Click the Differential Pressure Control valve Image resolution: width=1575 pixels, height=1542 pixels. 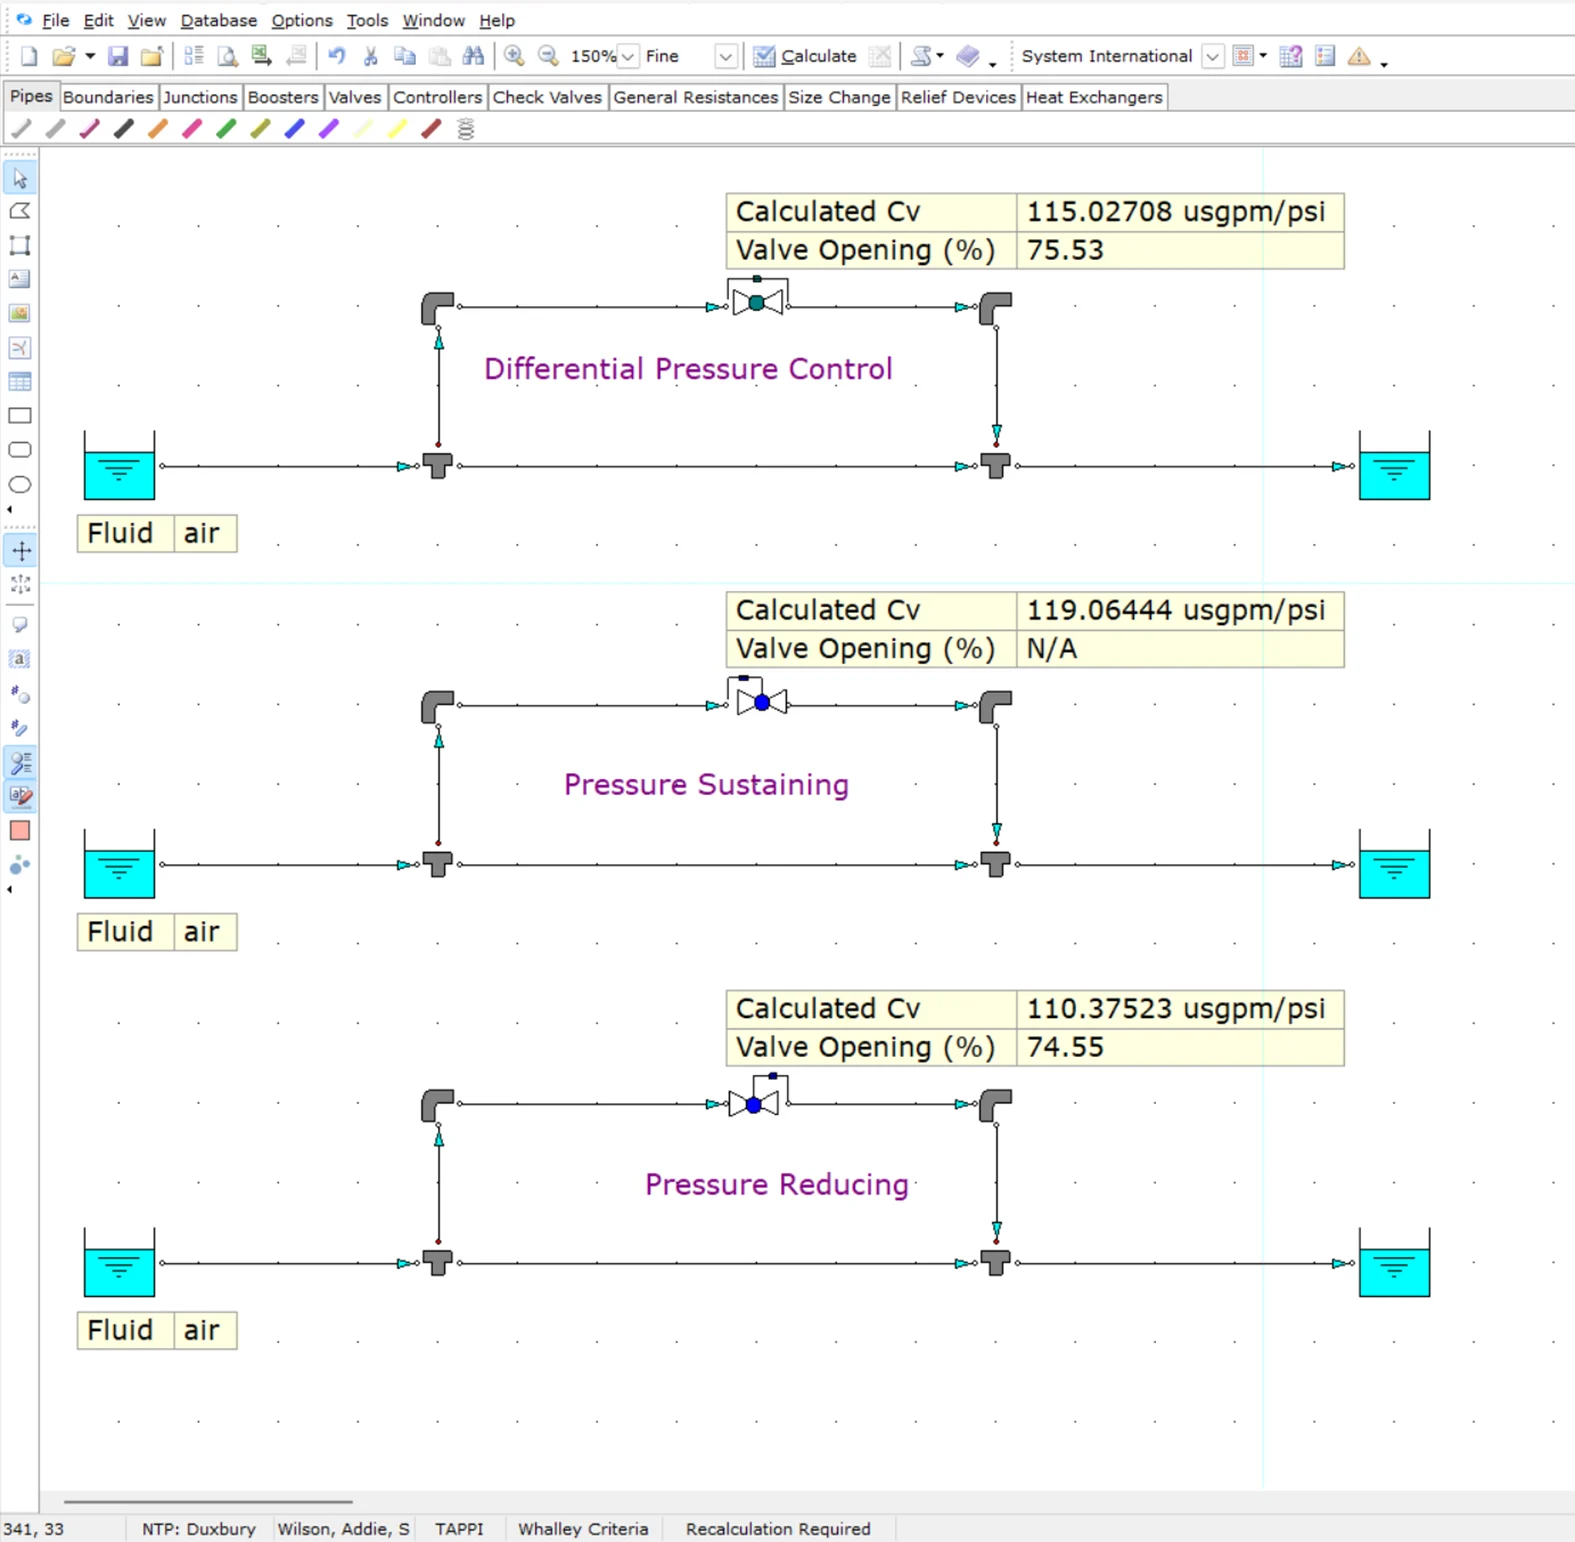757,302
